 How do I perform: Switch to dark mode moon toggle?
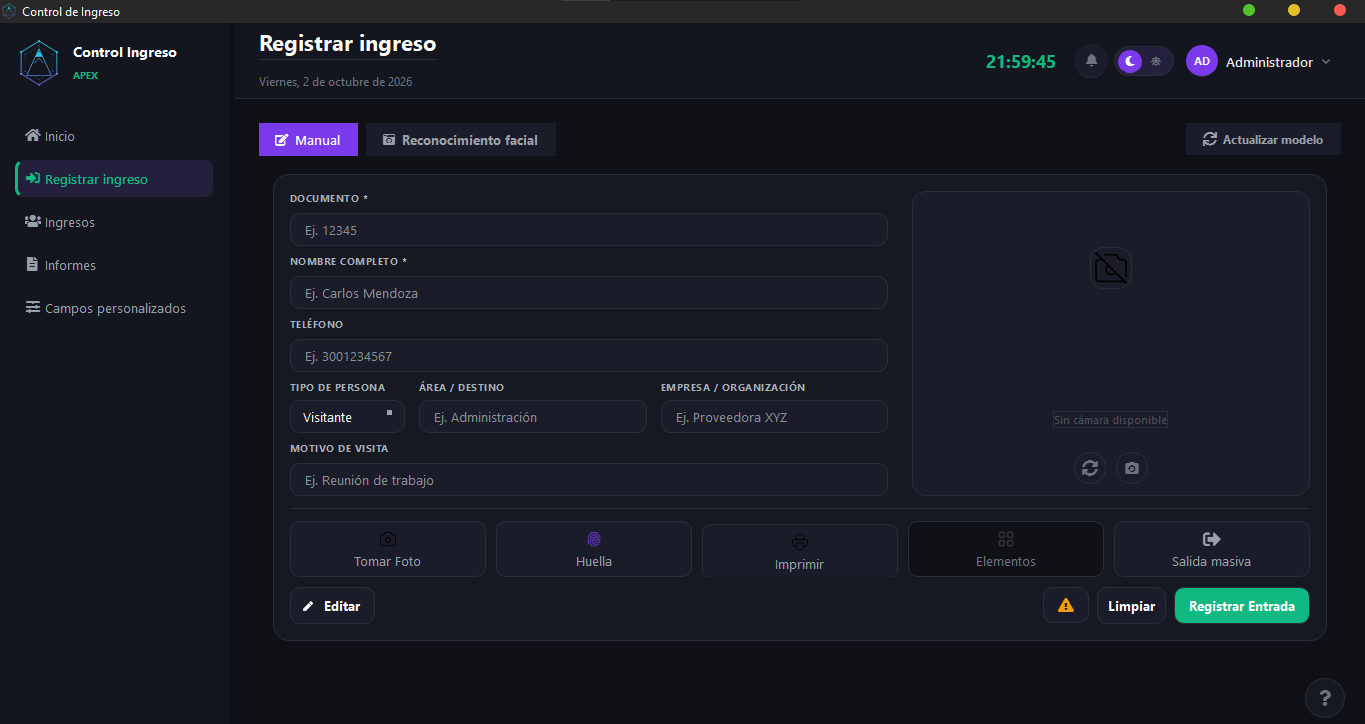coord(1130,61)
